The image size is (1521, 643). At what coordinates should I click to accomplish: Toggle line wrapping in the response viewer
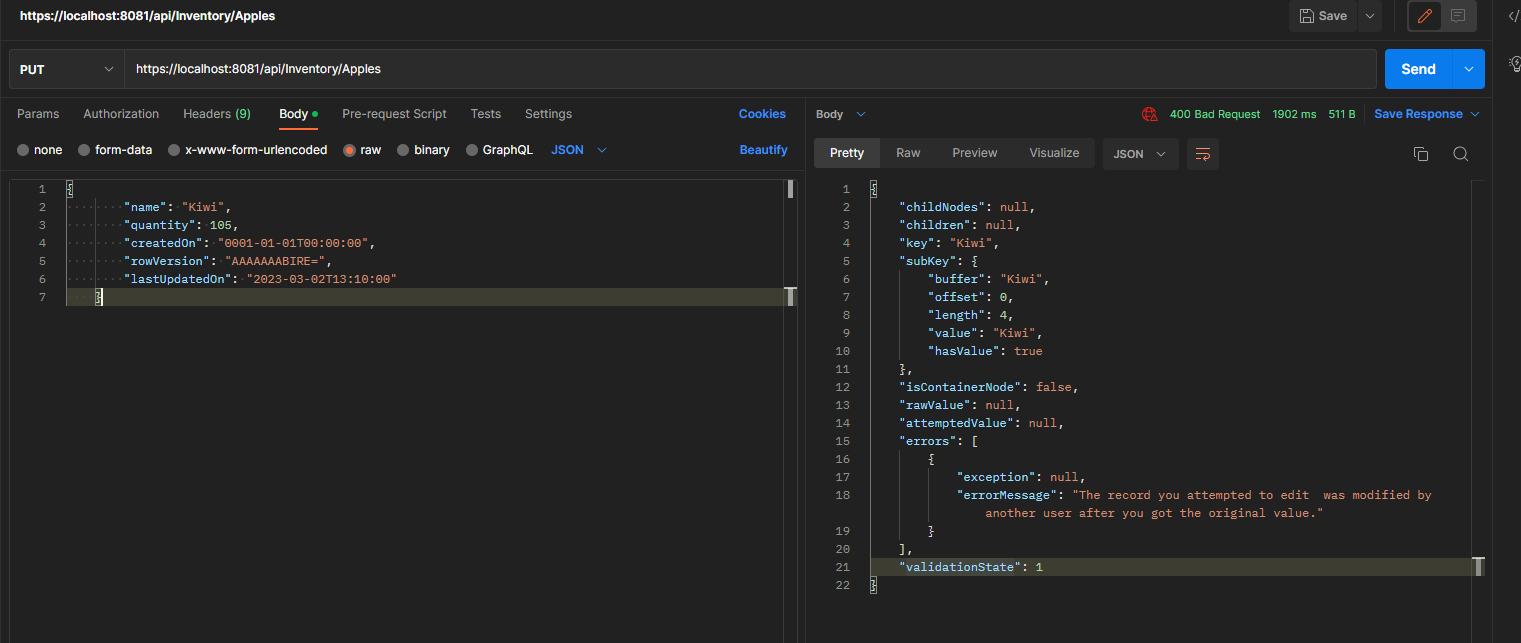click(x=1202, y=154)
